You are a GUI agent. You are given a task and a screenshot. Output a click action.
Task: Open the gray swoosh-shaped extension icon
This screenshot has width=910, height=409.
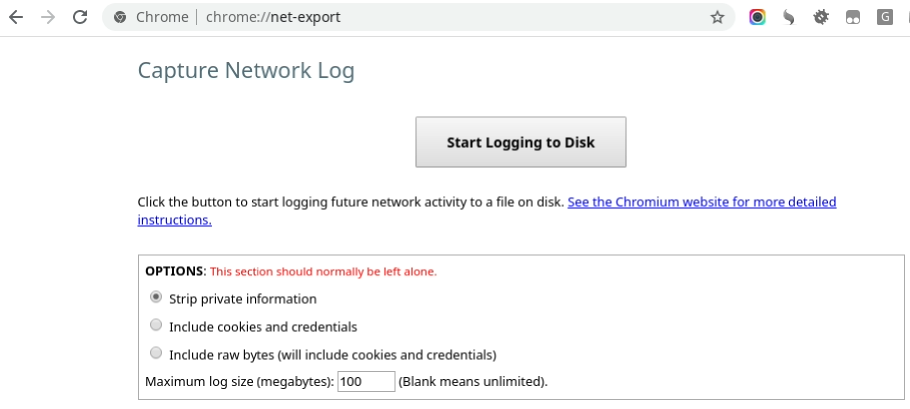pos(788,17)
